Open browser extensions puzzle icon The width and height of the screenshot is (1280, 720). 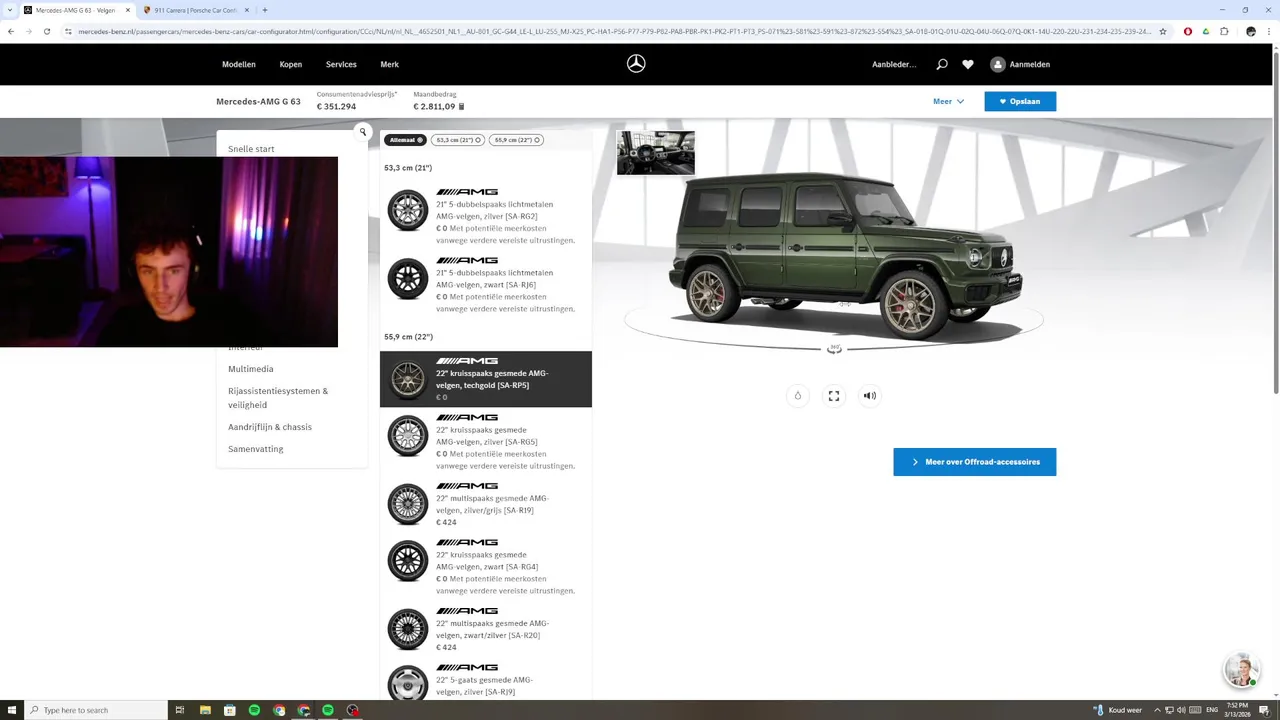coord(1224,31)
